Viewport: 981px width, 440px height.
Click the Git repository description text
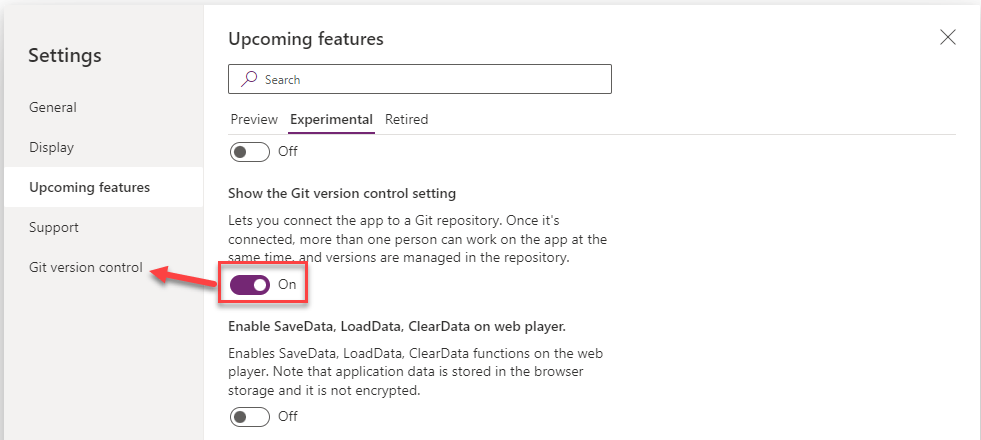pyautogui.click(x=417, y=238)
